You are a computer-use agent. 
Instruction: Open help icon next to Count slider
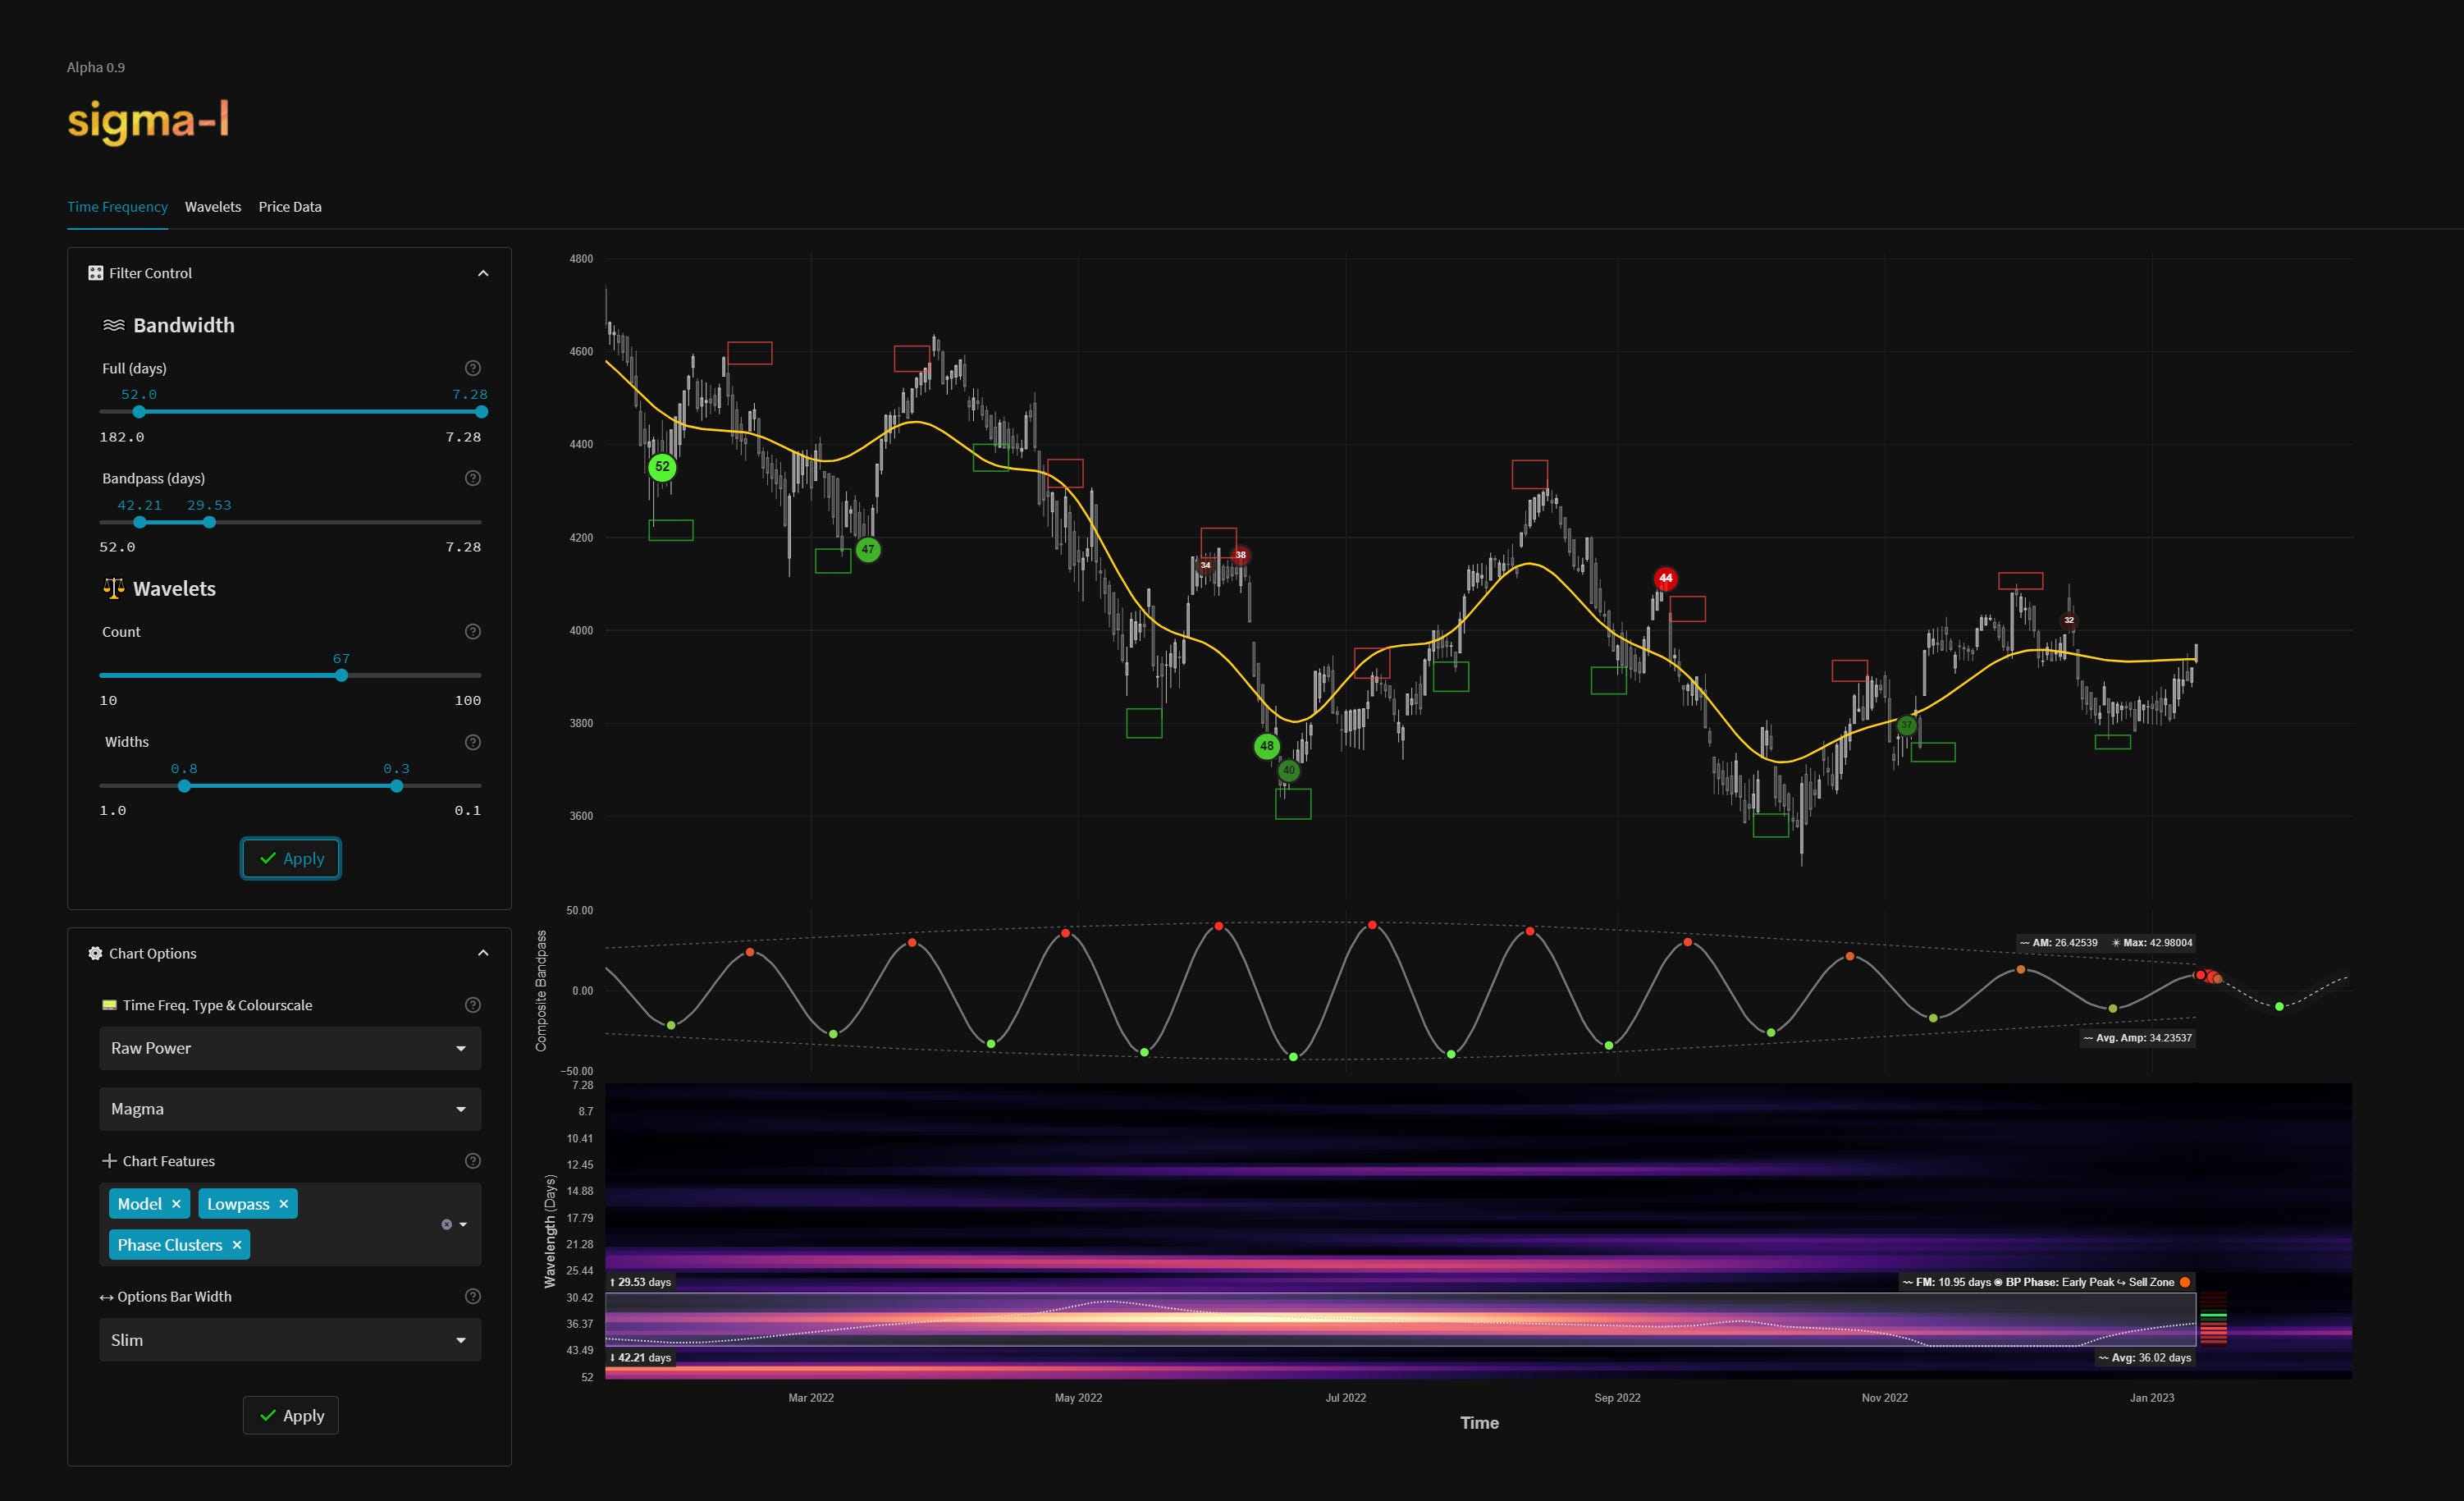[x=471, y=631]
